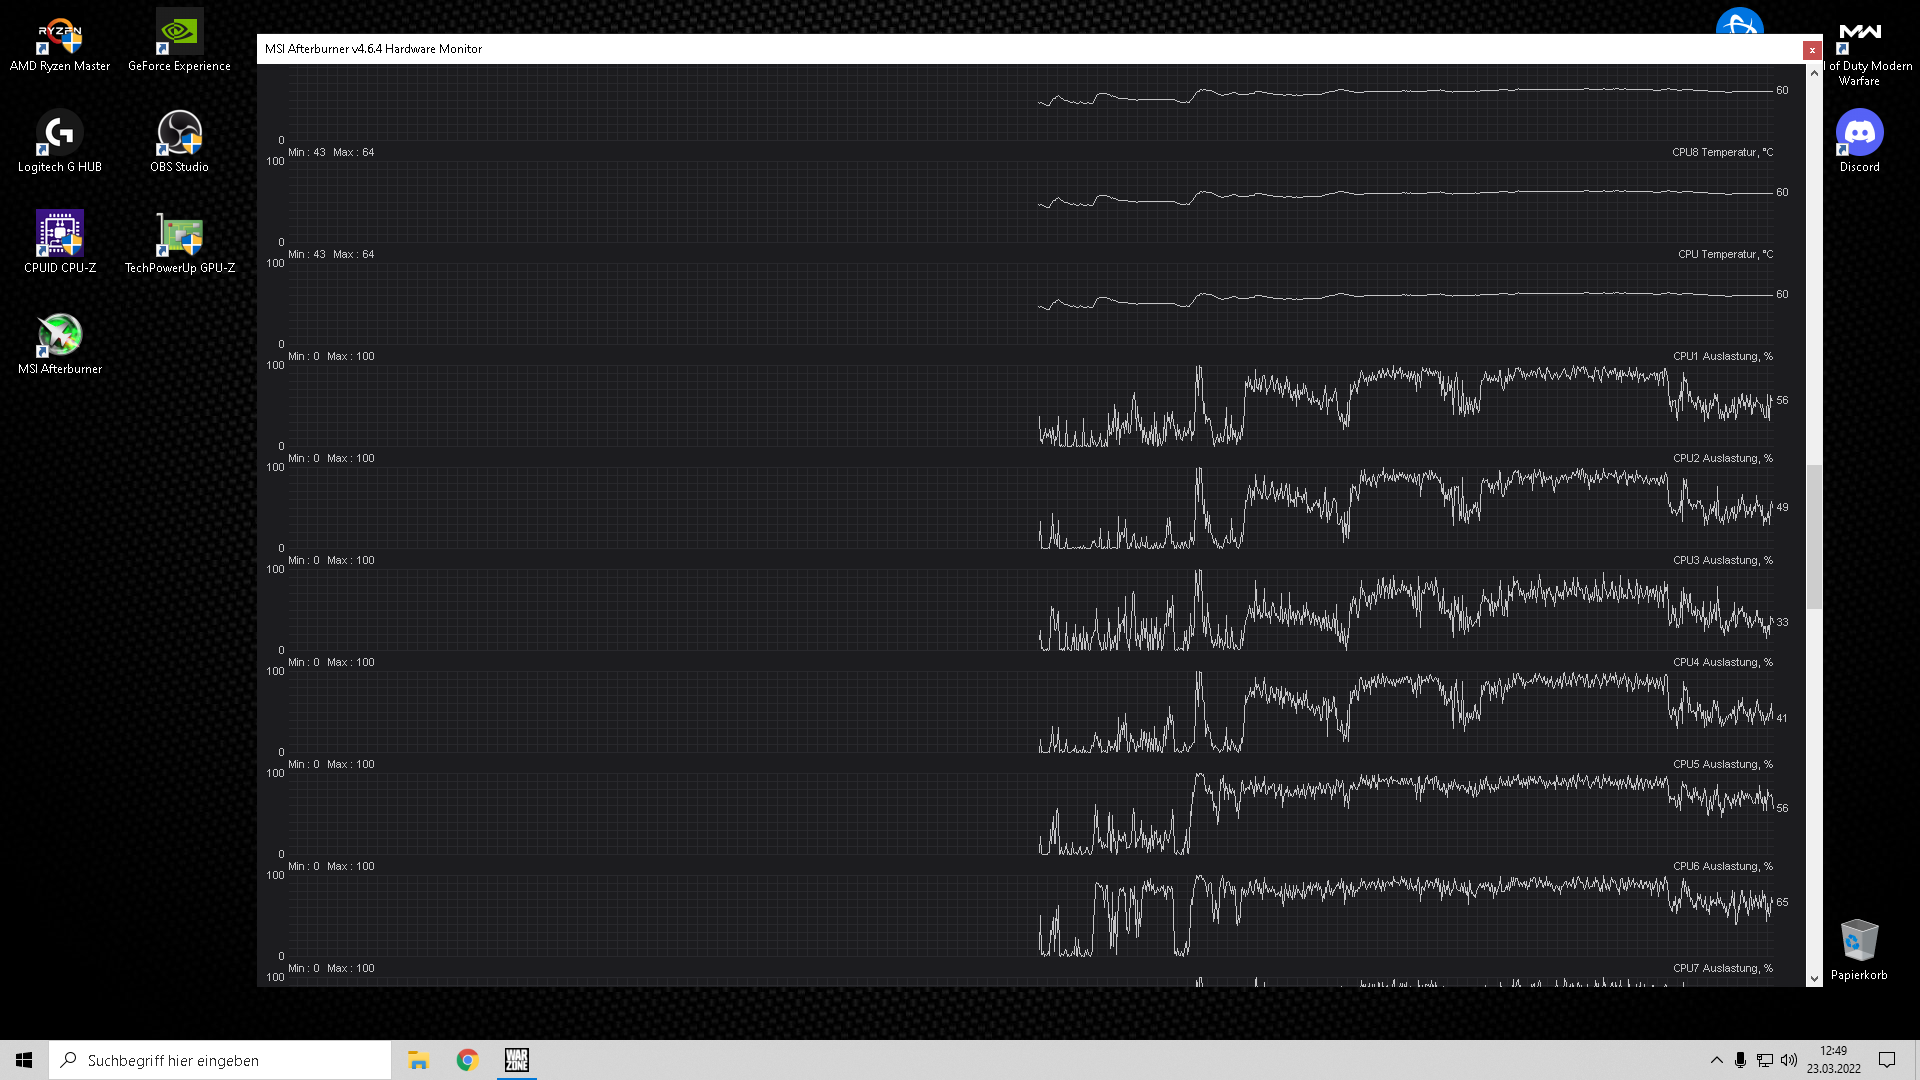The image size is (1920, 1080).
Task: Click the hardware monitor scrollbar thumb
Action: (x=1814, y=536)
